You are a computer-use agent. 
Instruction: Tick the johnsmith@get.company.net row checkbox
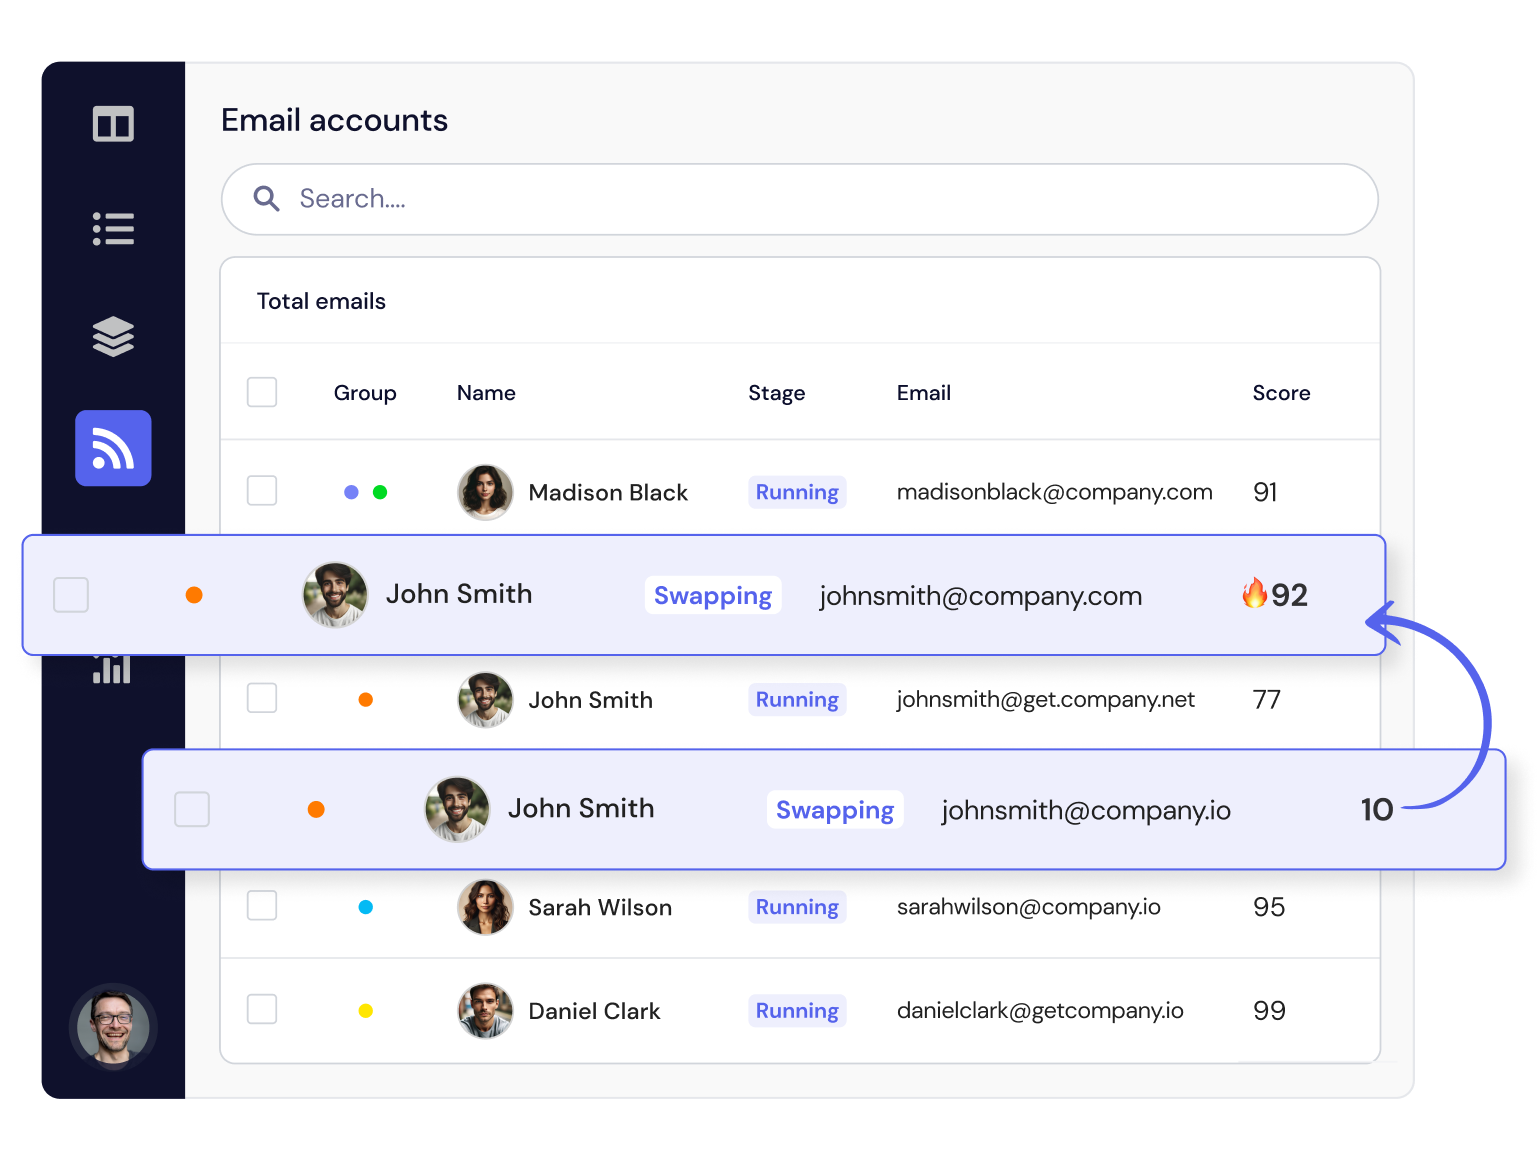coord(262,698)
